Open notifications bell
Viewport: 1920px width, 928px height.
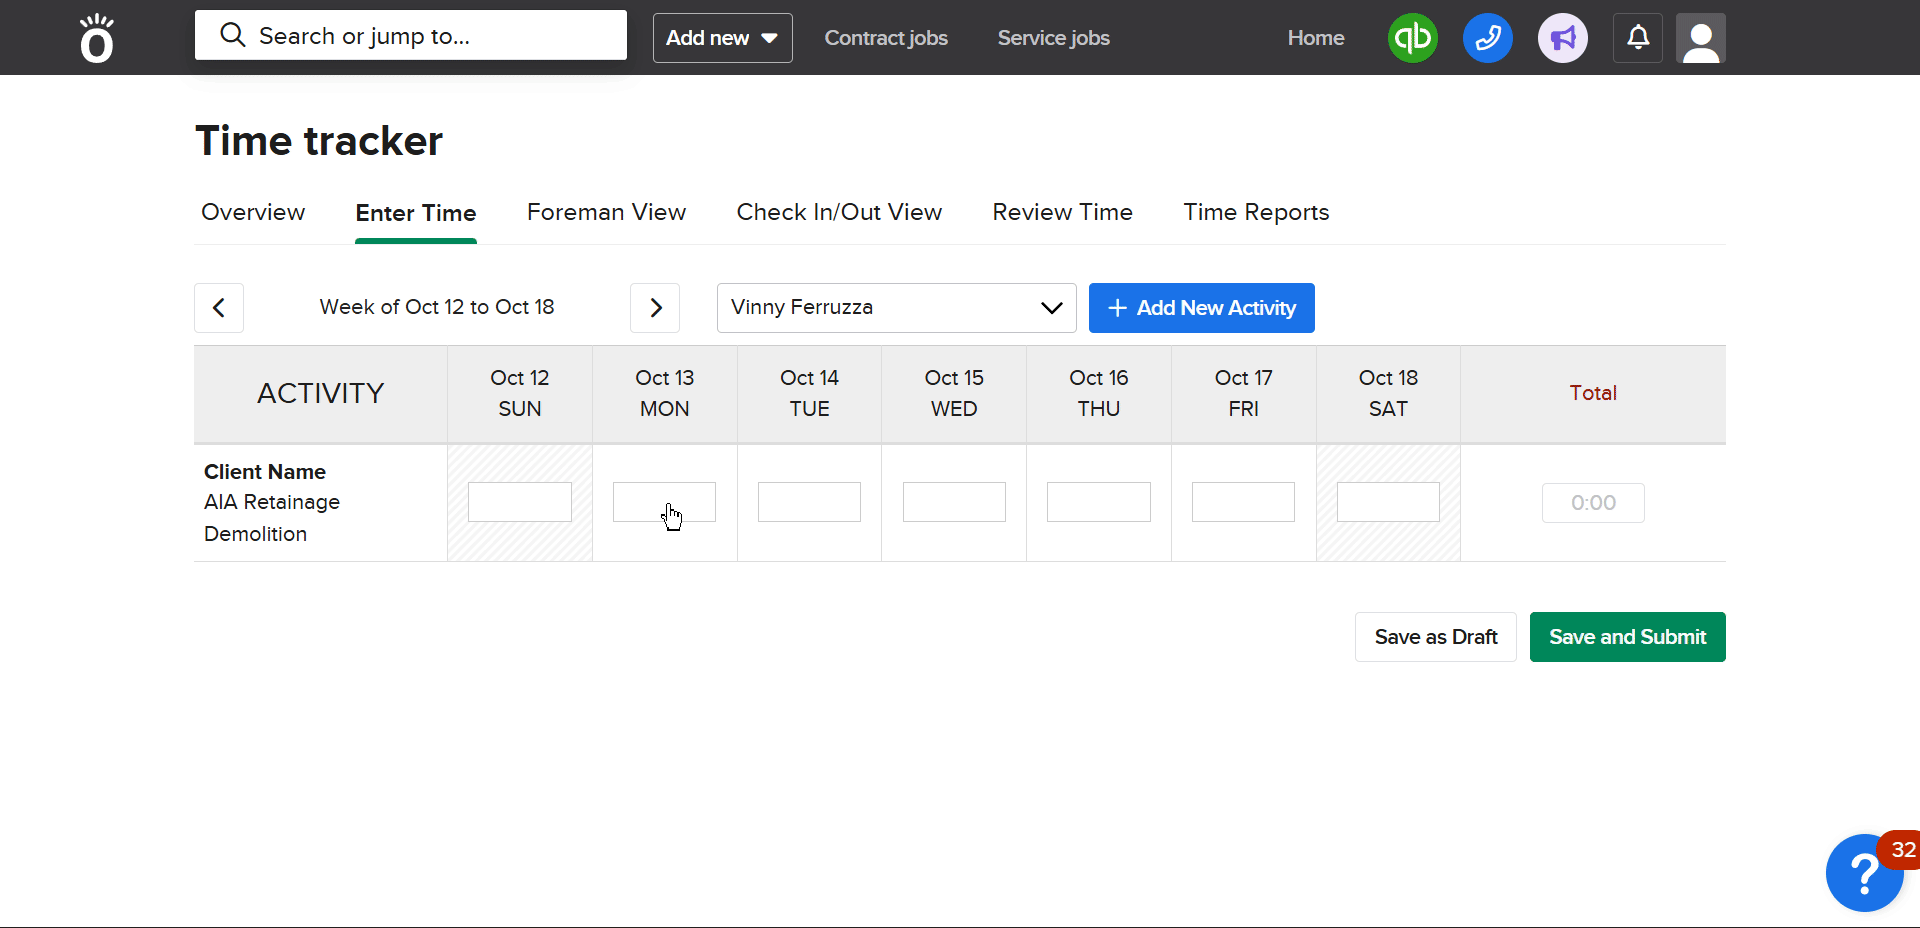(x=1637, y=38)
